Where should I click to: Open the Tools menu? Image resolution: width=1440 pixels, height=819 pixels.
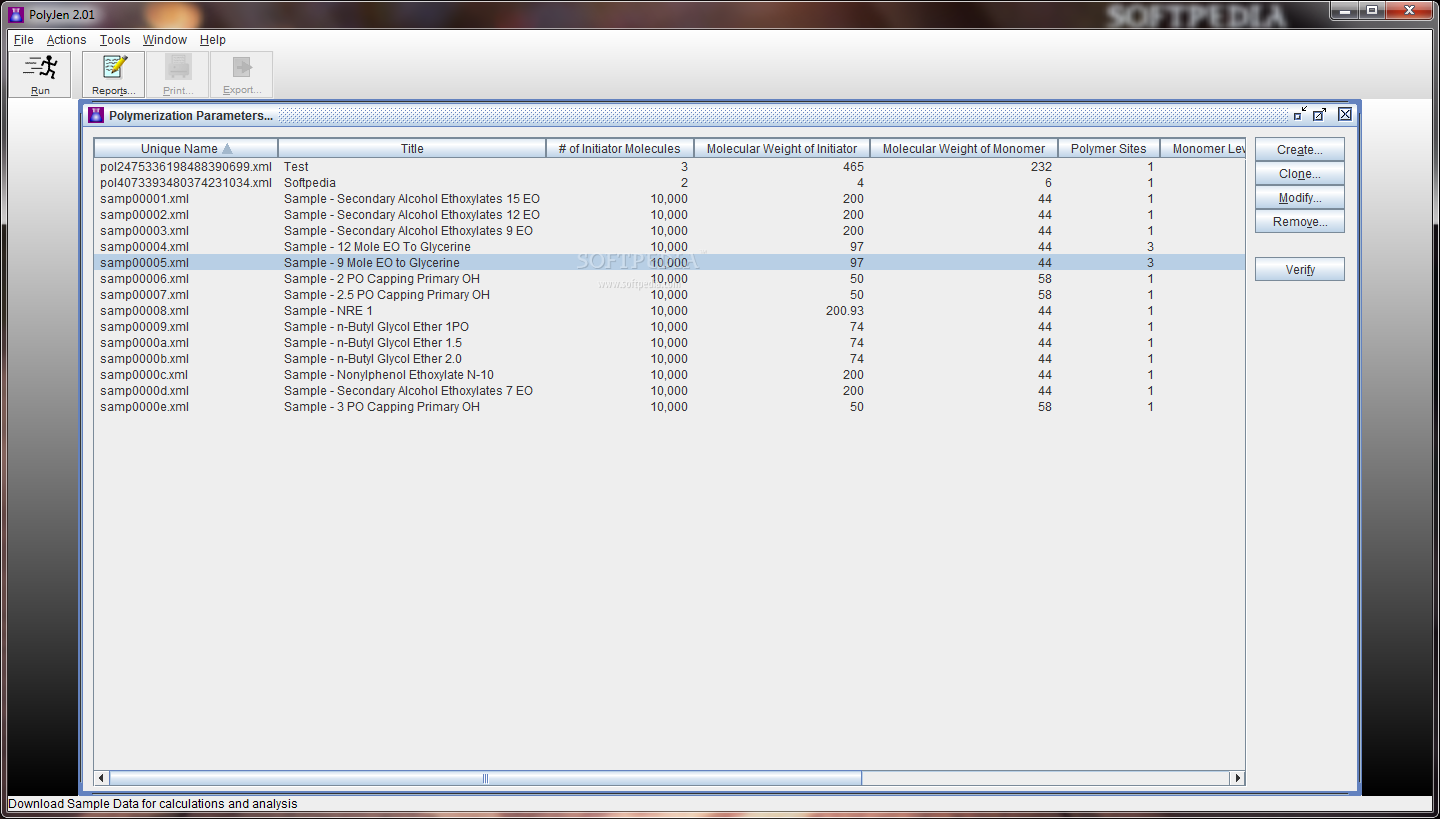tap(115, 40)
